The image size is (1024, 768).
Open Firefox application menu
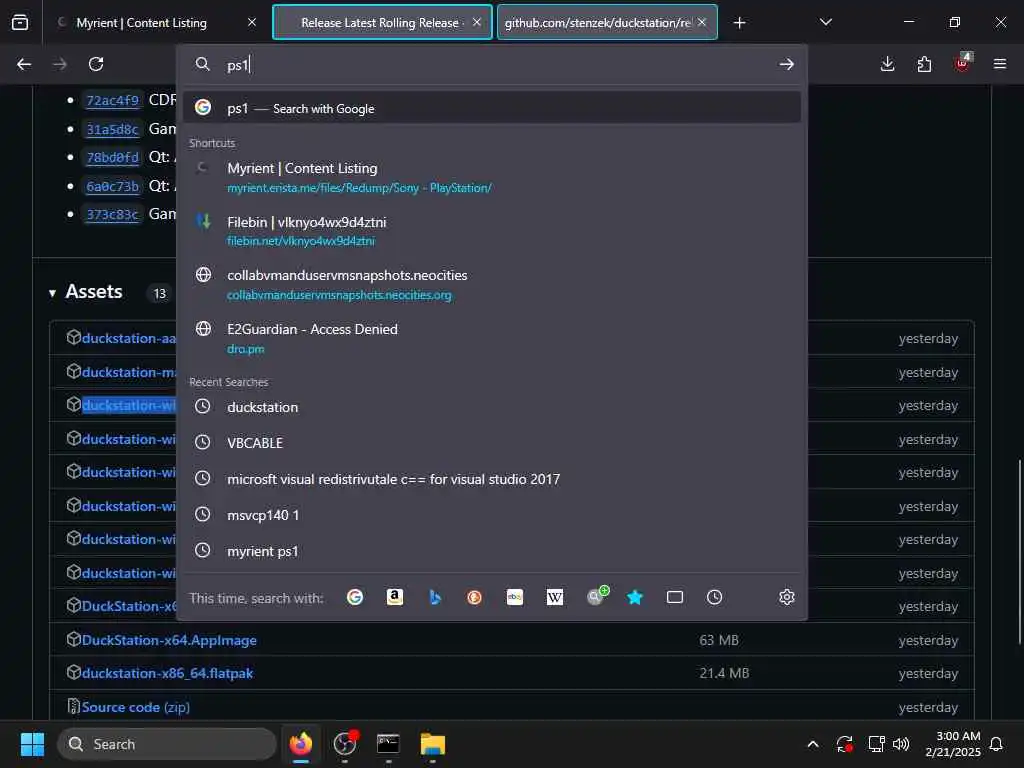tap(1000, 64)
